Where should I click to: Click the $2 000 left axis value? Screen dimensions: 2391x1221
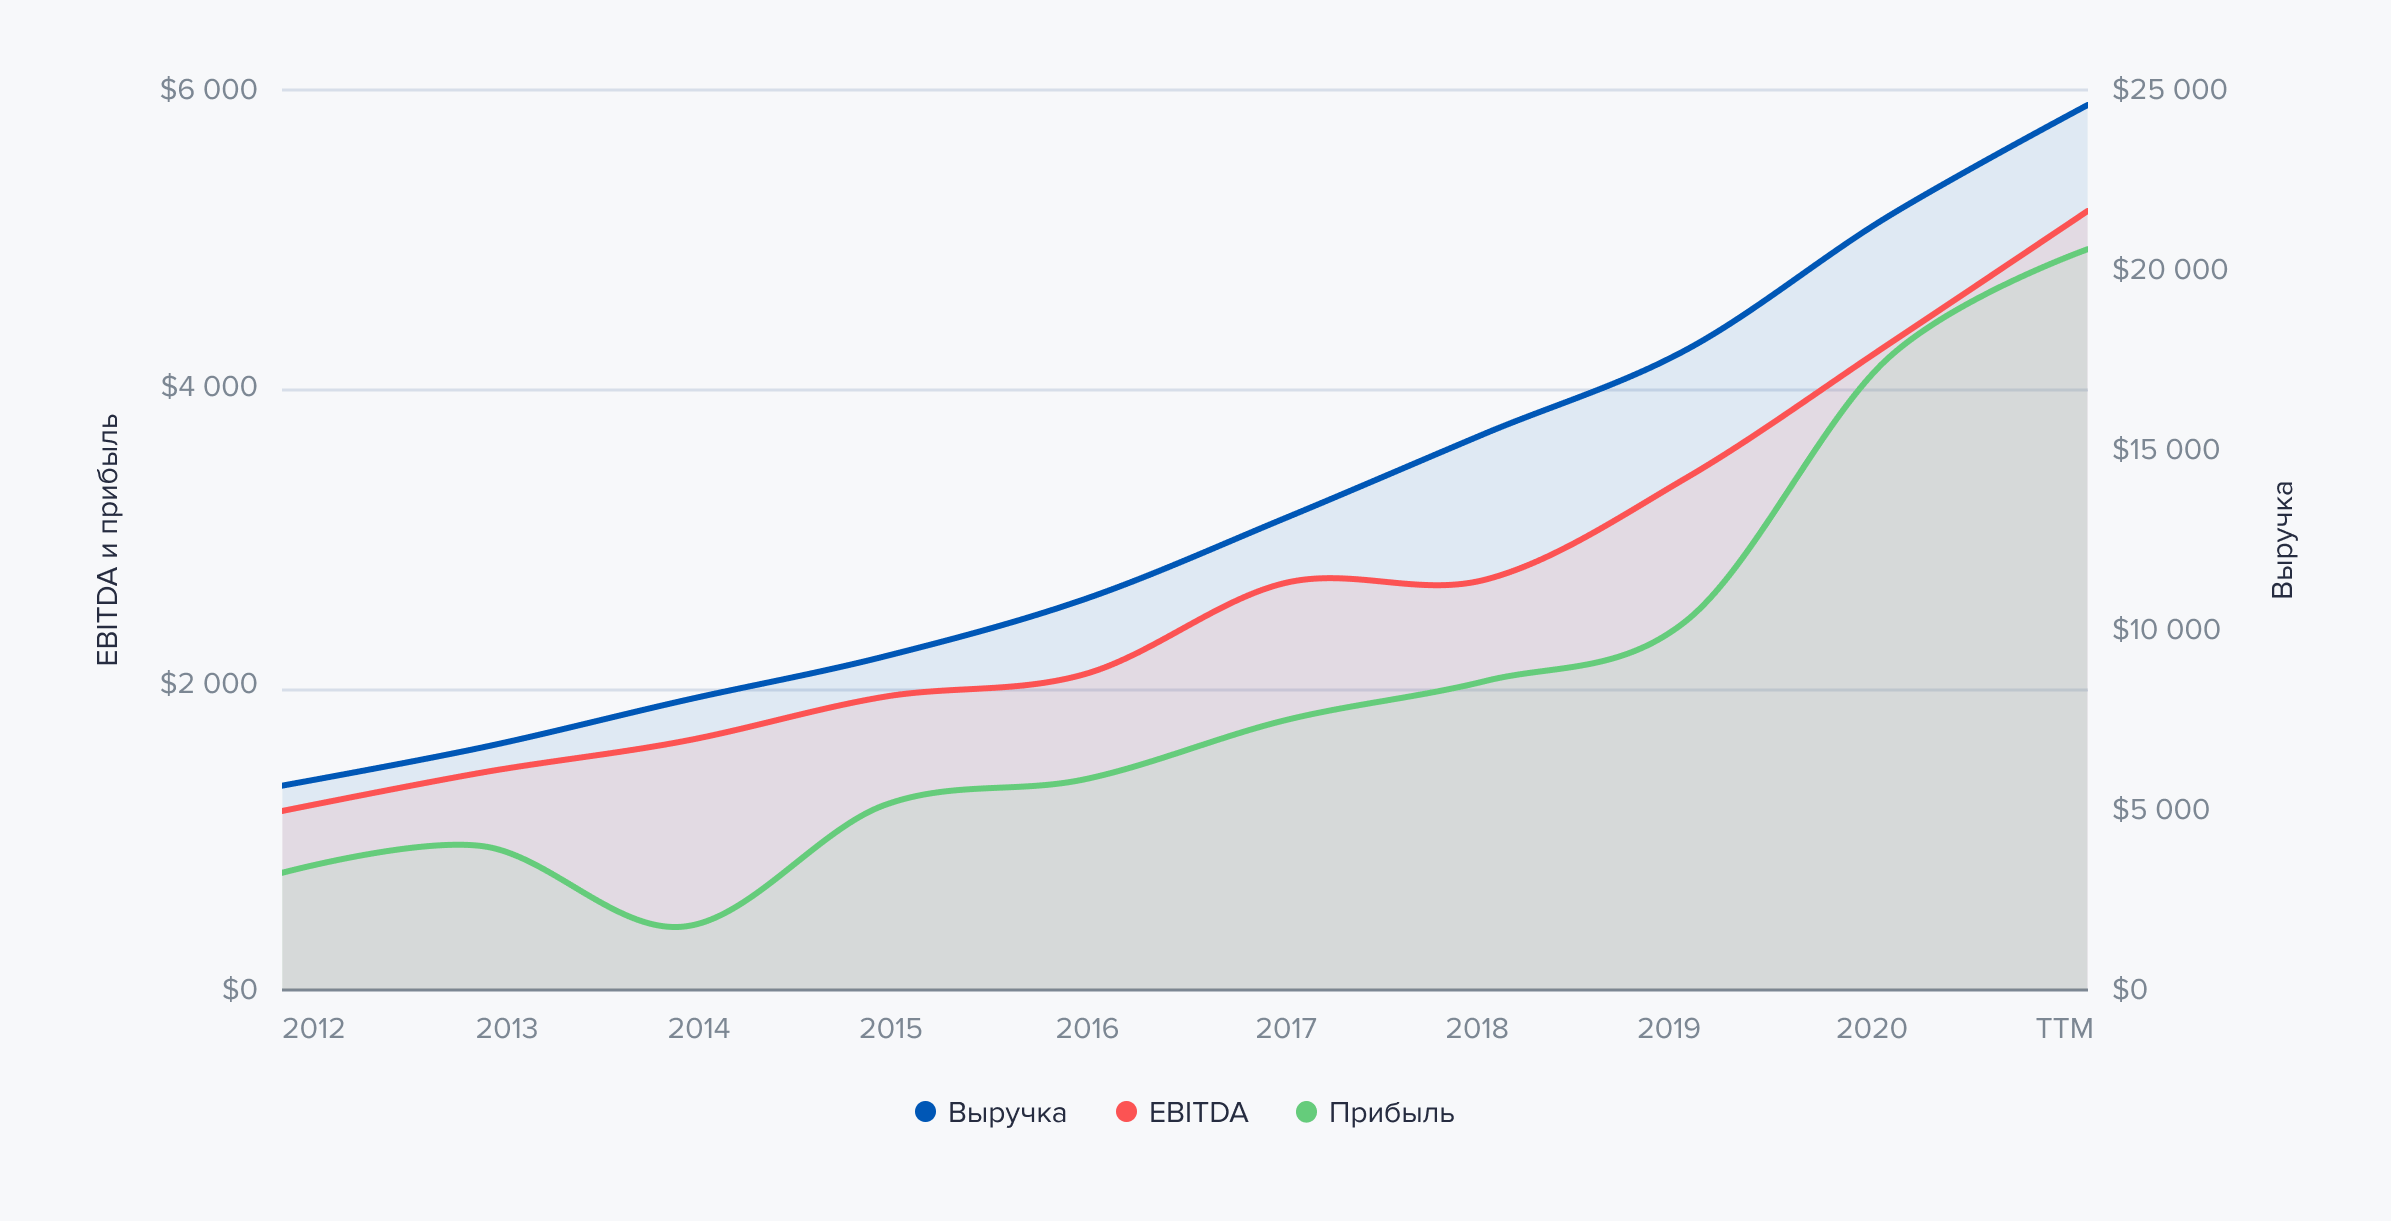point(209,684)
